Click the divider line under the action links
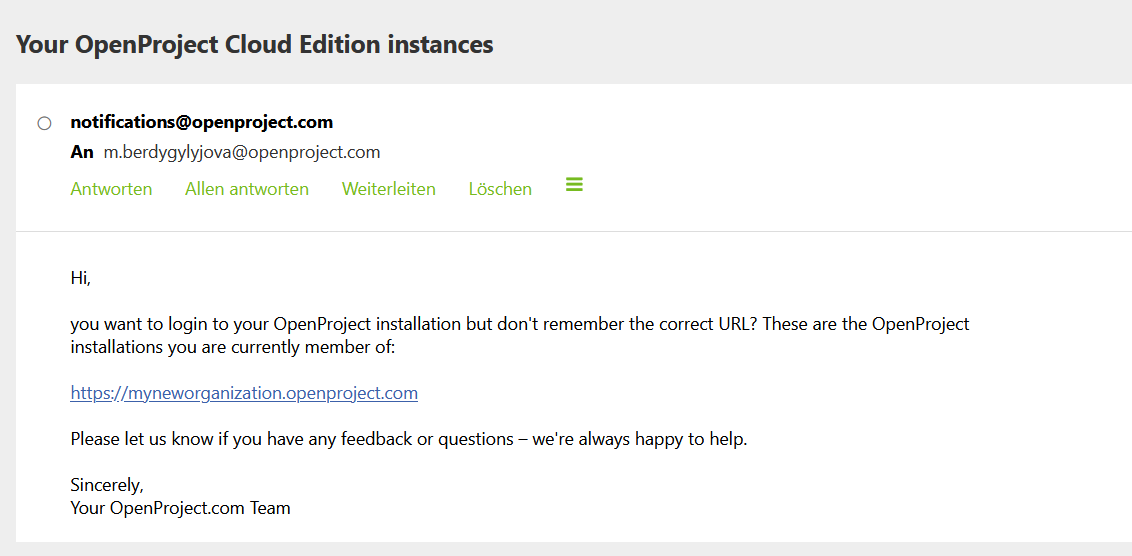Image resolution: width=1132 pixels, height=556 pixels. click(573, 231)
